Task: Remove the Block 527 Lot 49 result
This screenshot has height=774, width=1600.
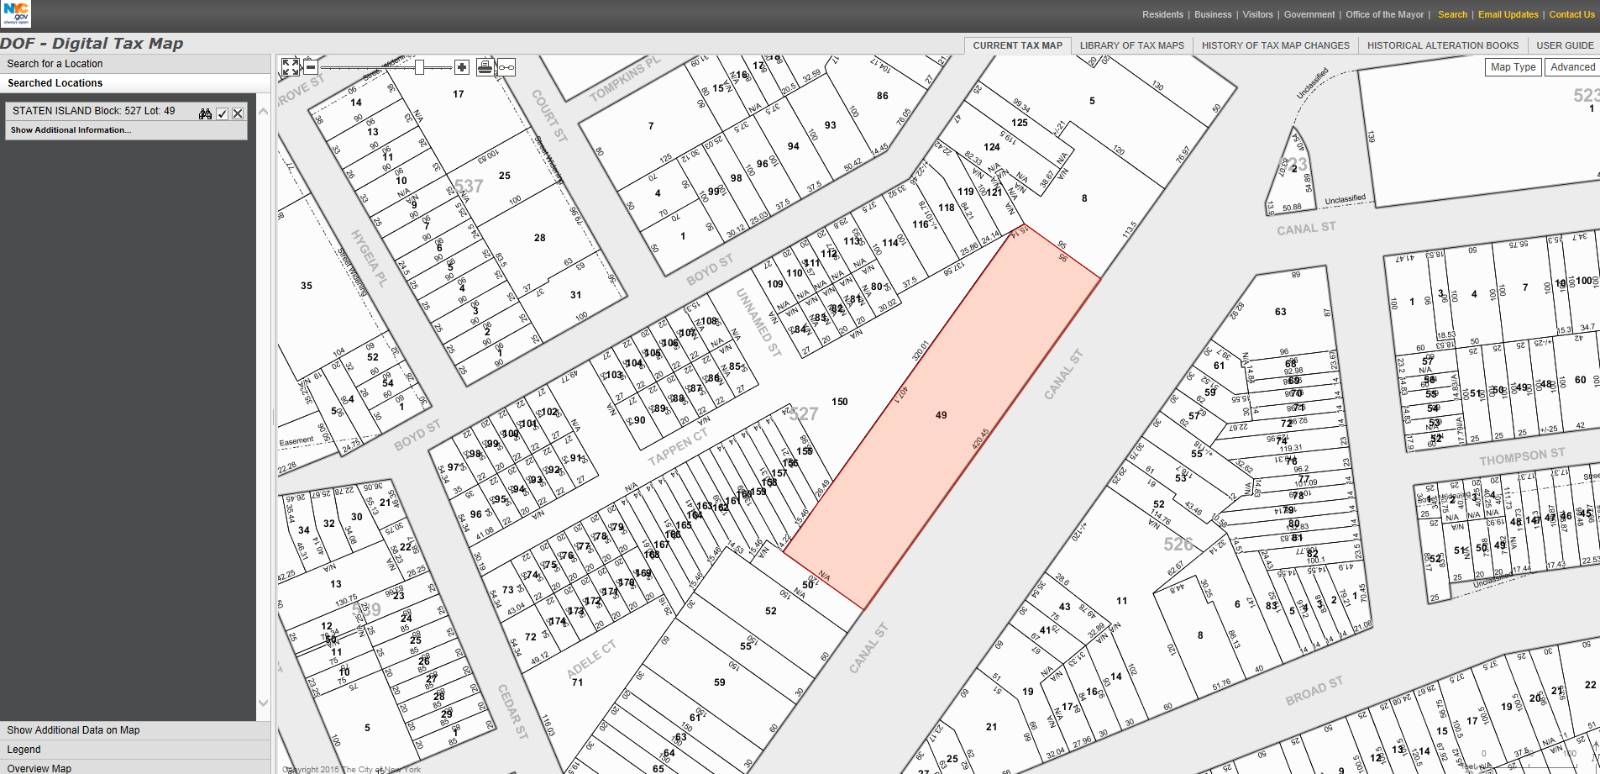Action: pyautogui.click(x=238, y=113)
